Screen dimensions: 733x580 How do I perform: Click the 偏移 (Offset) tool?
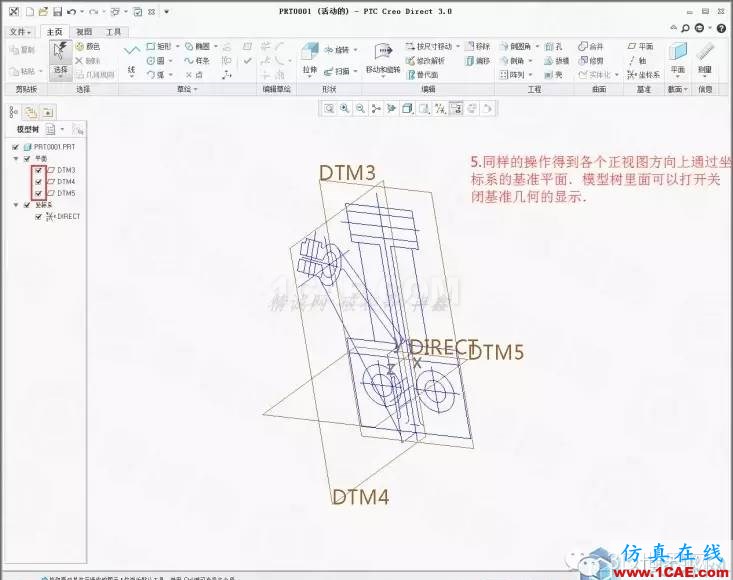(477, 61)
